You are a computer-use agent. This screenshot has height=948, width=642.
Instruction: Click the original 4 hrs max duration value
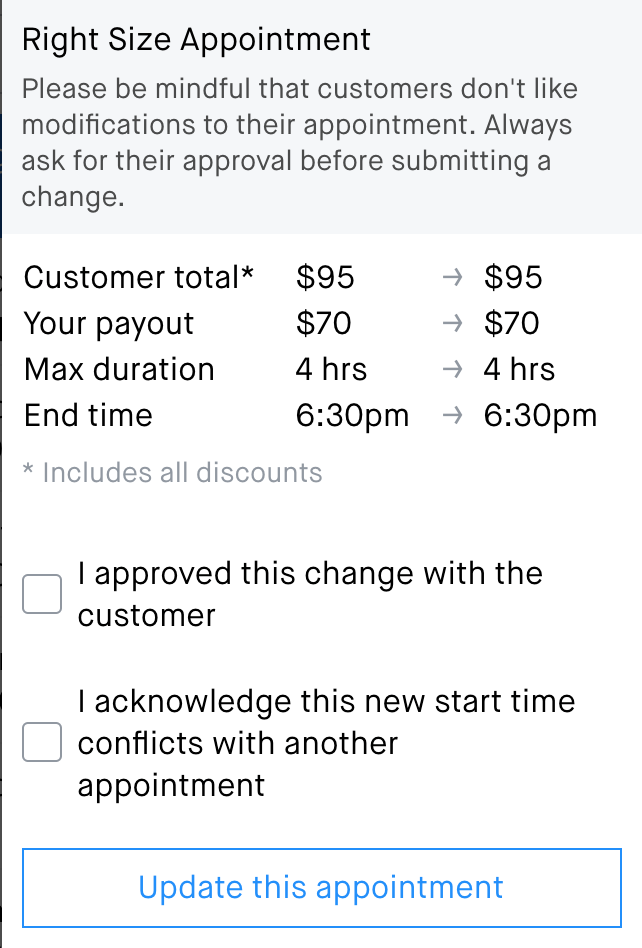tap(331, 370)
